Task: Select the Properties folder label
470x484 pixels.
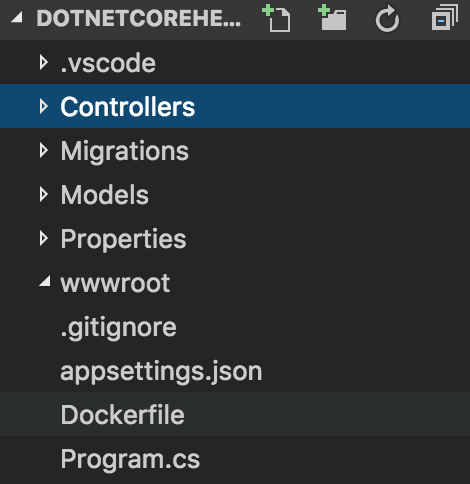Action: click(123, 240)
